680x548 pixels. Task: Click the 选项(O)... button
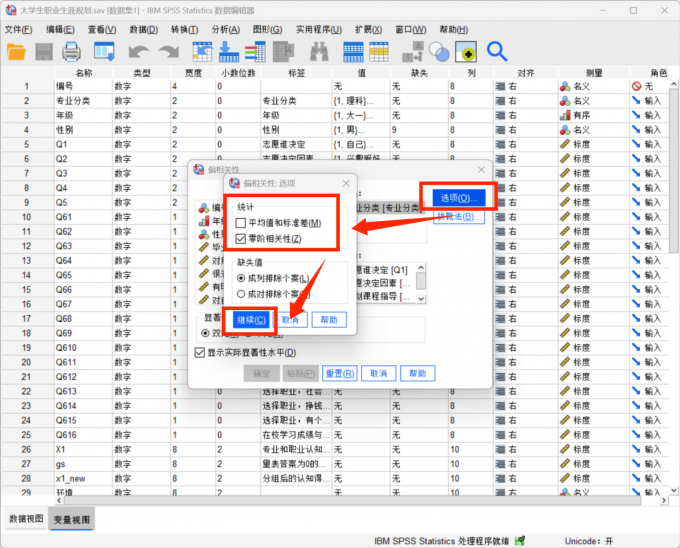[459, 198]
